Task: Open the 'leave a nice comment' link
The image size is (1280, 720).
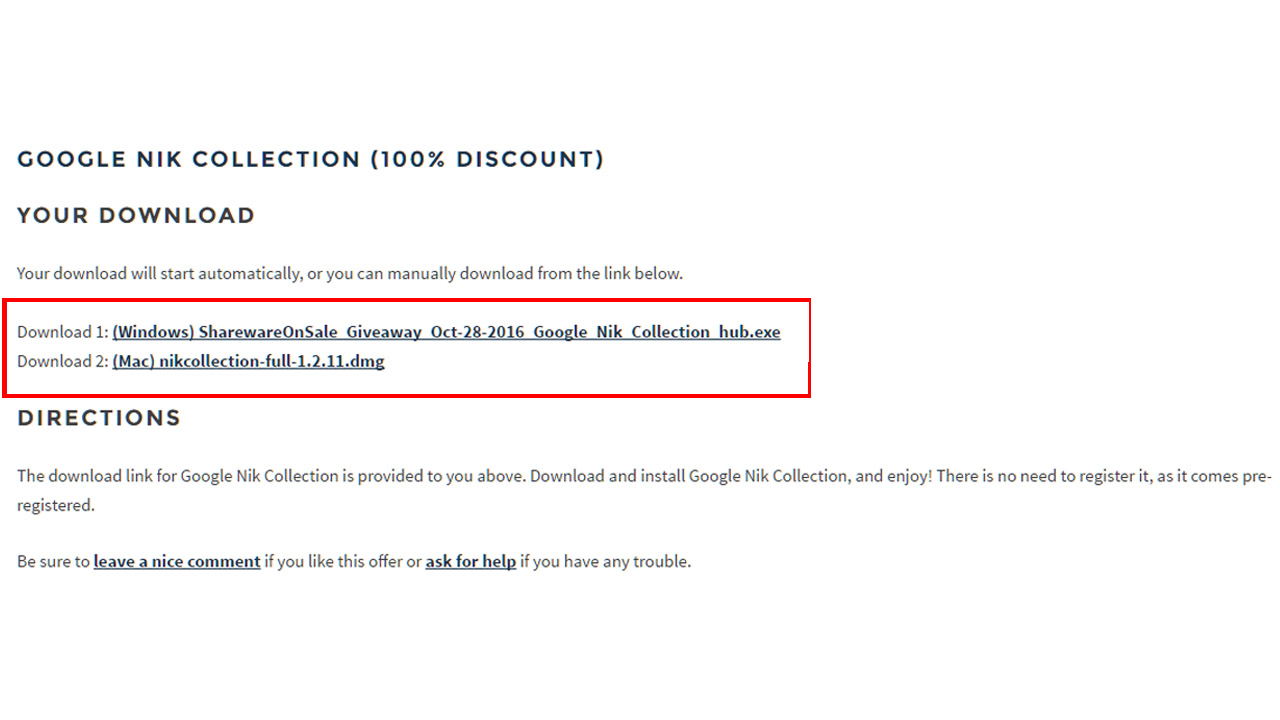Action: (177, 562)
